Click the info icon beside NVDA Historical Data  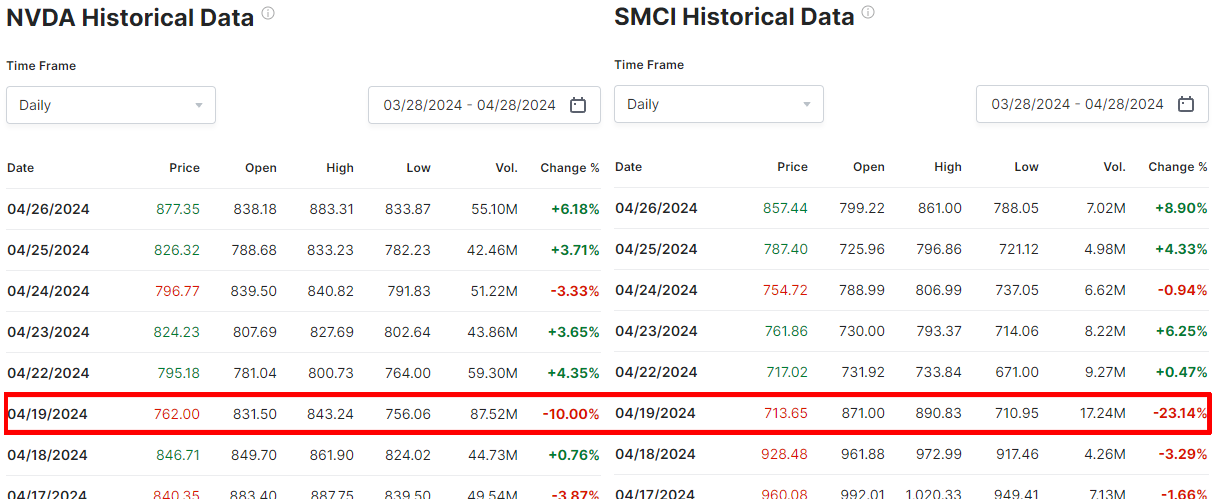coord(268,14)
